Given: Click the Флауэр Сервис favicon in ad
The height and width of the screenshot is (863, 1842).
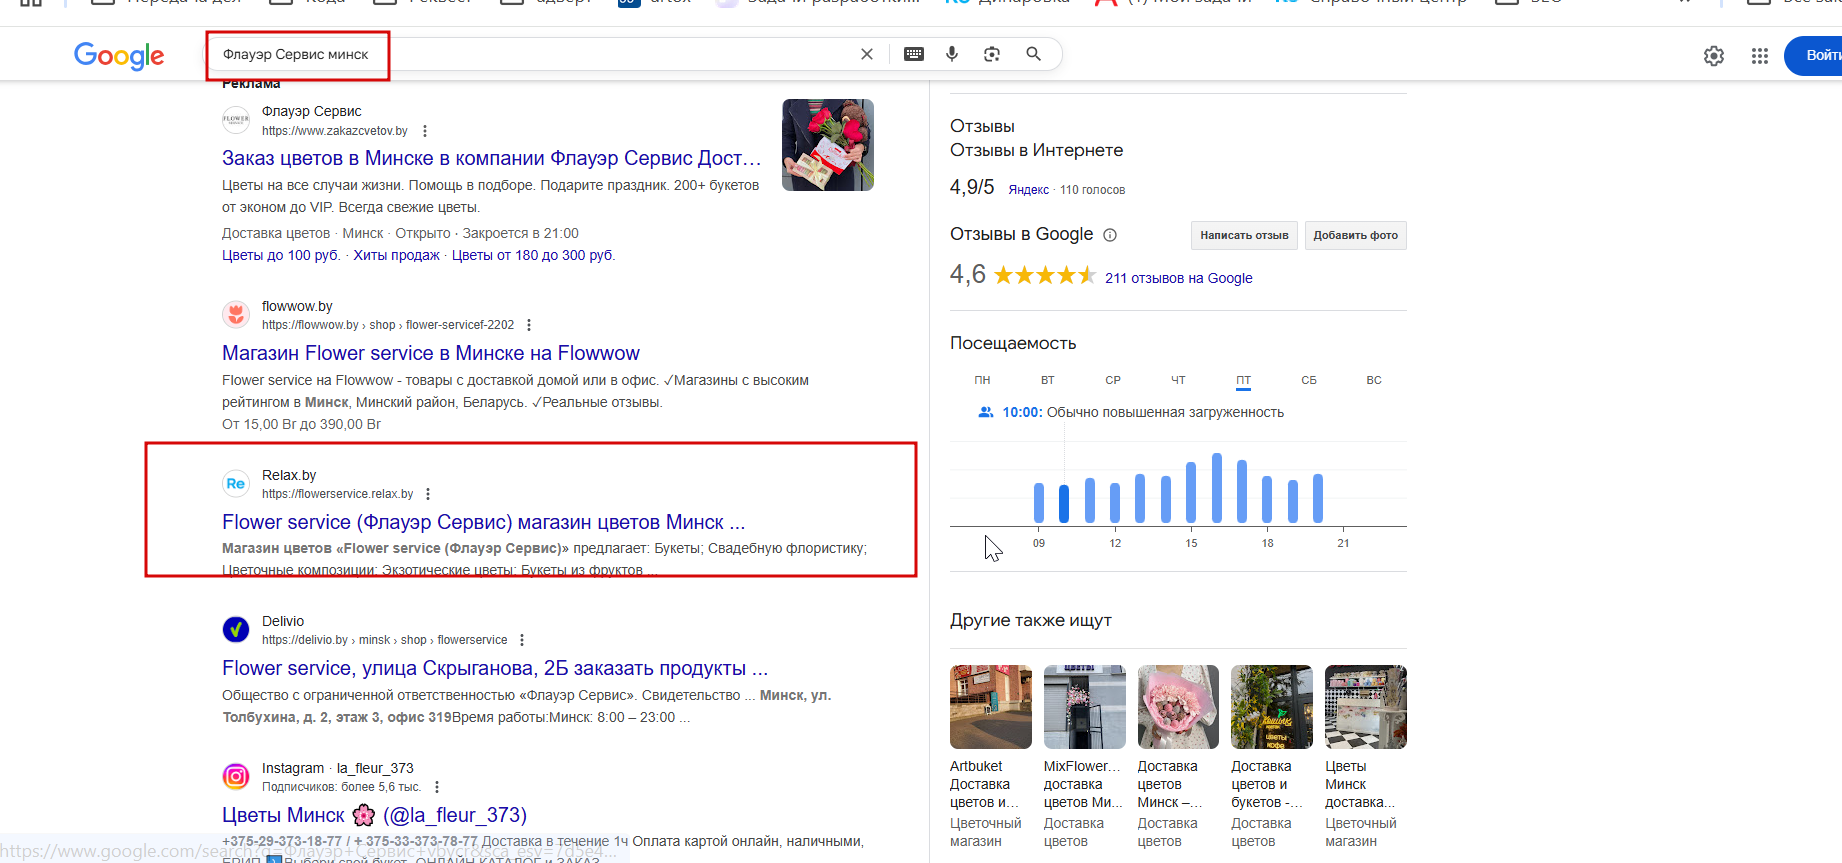Looking at the screenshot, I should coord(236,120).
